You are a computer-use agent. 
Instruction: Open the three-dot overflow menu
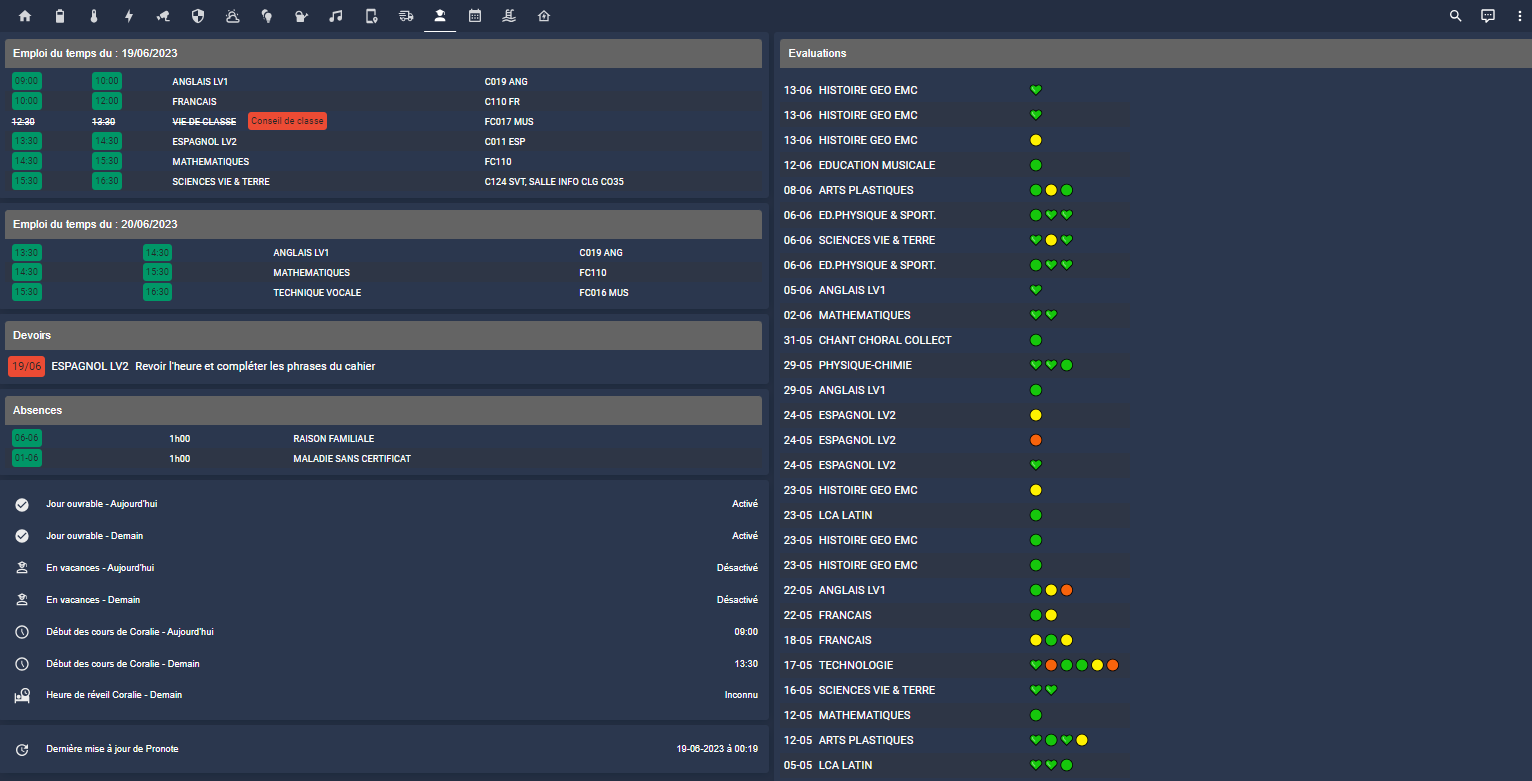tap(1520, 16)
